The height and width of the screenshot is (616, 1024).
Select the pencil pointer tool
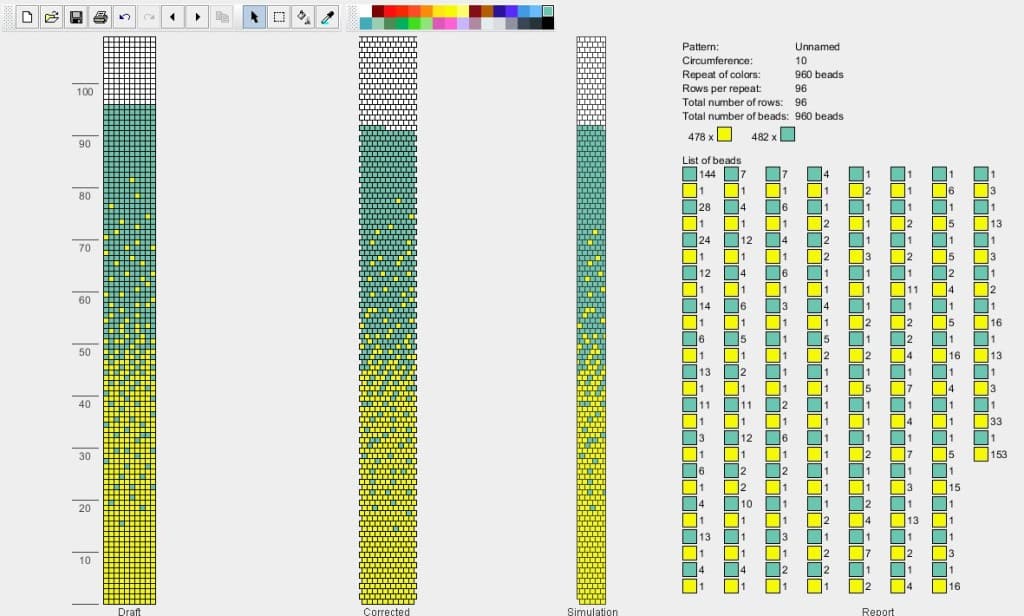coord(254,17)
